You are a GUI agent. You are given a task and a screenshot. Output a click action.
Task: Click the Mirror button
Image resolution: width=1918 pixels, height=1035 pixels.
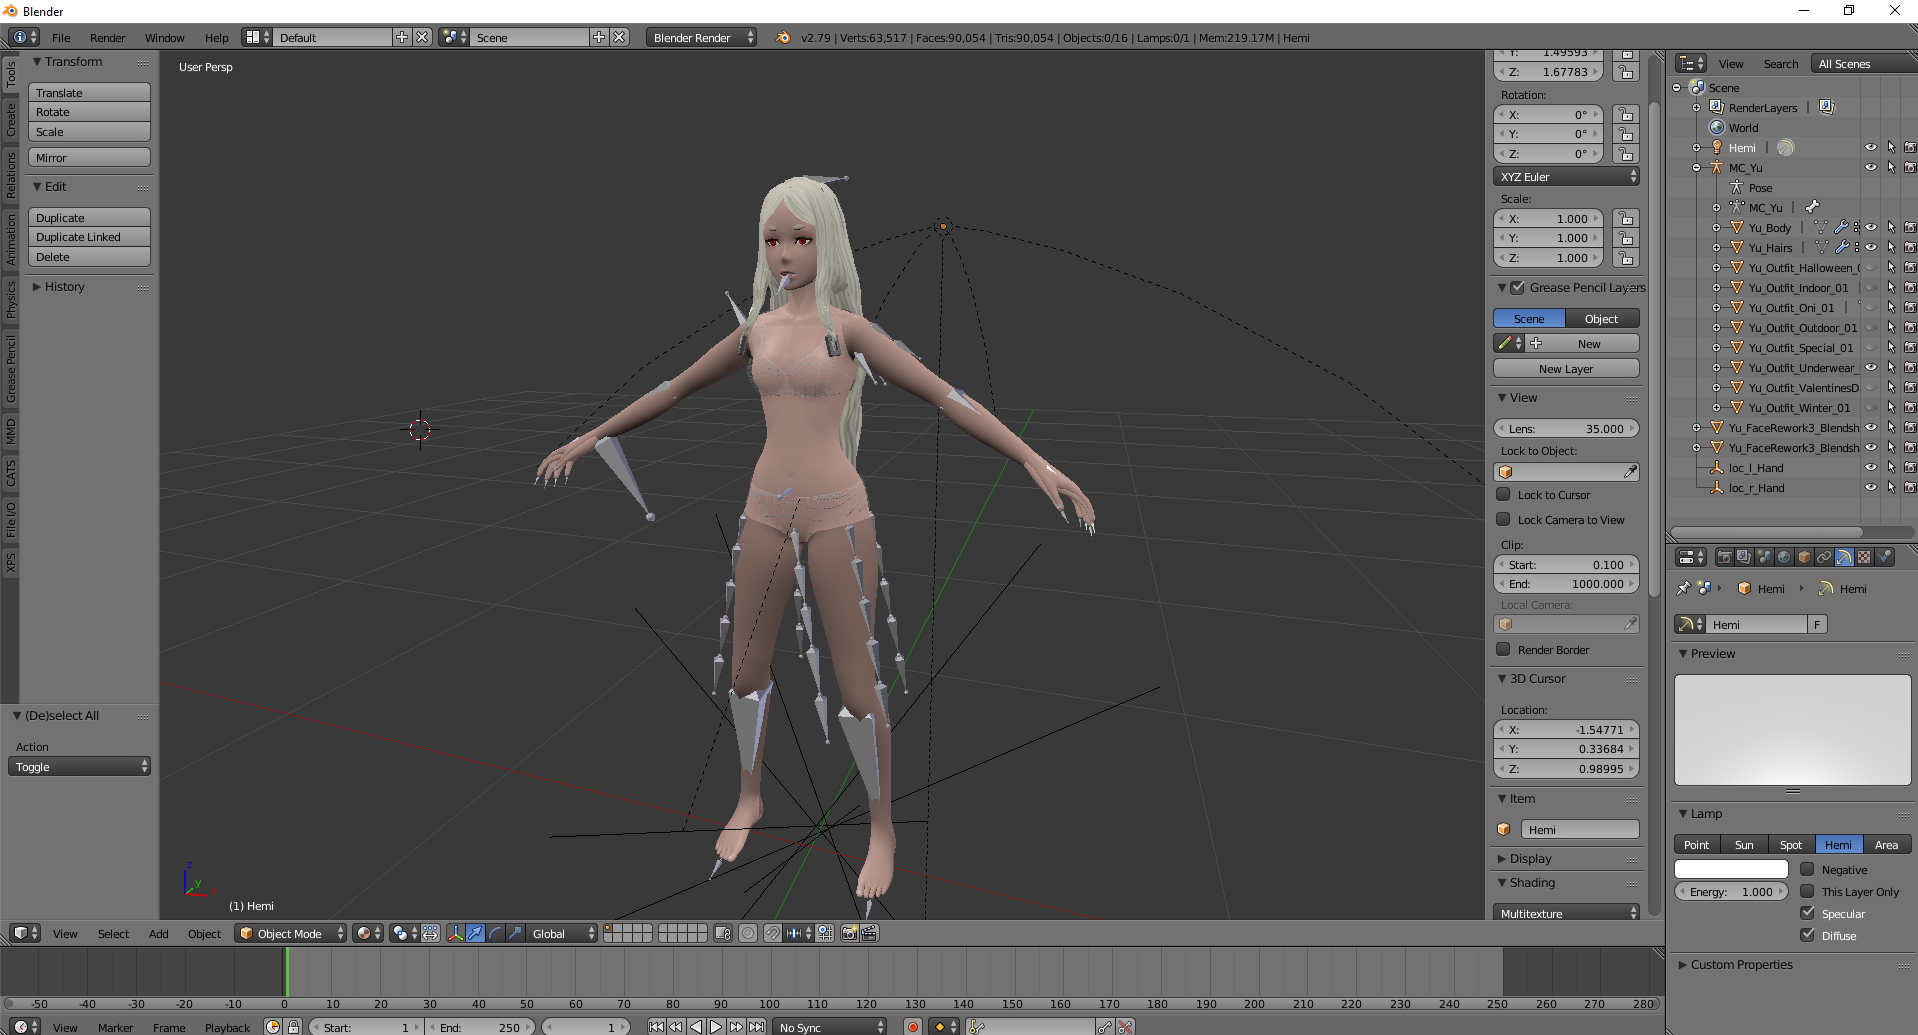tap(89, 158)
